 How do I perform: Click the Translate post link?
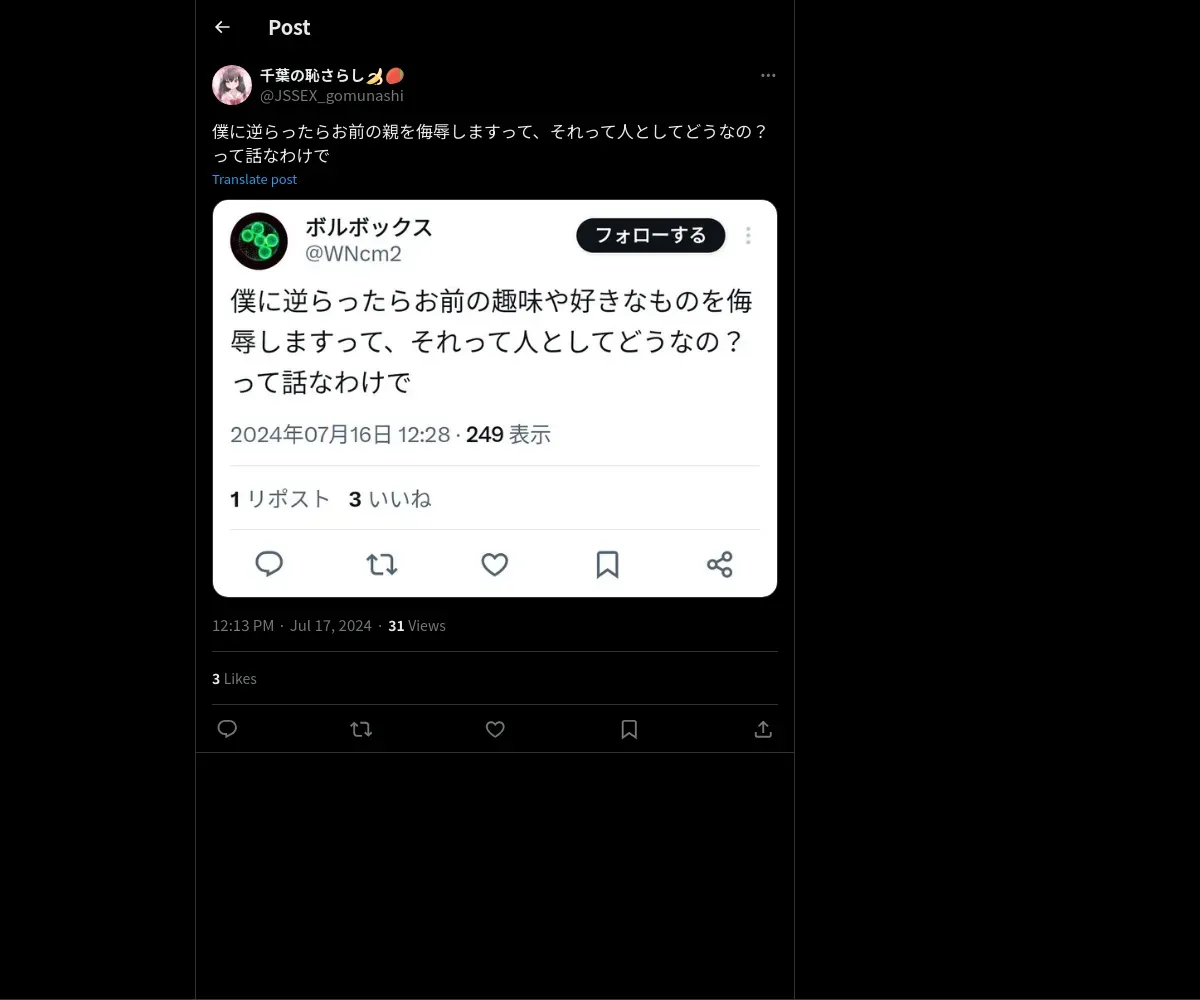pos(254,179)
